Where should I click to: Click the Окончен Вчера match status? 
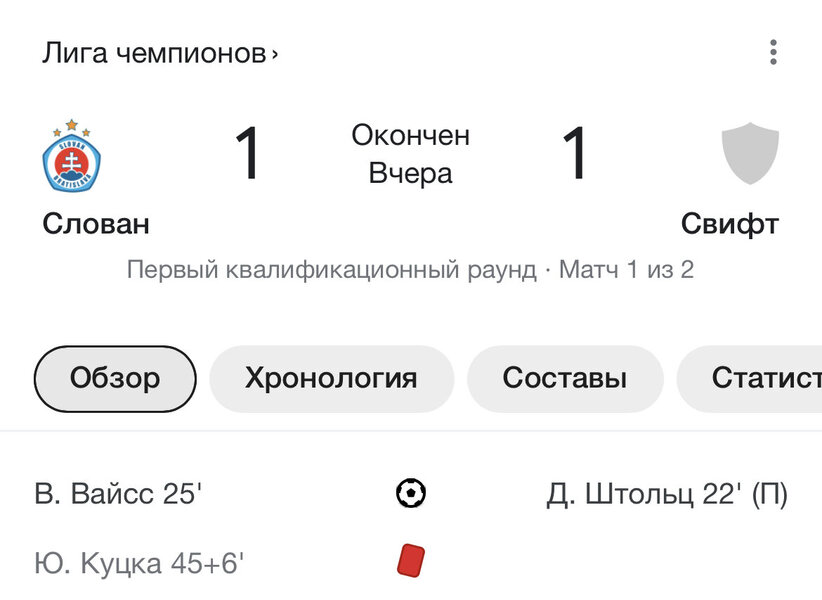(x=410, y=154)
